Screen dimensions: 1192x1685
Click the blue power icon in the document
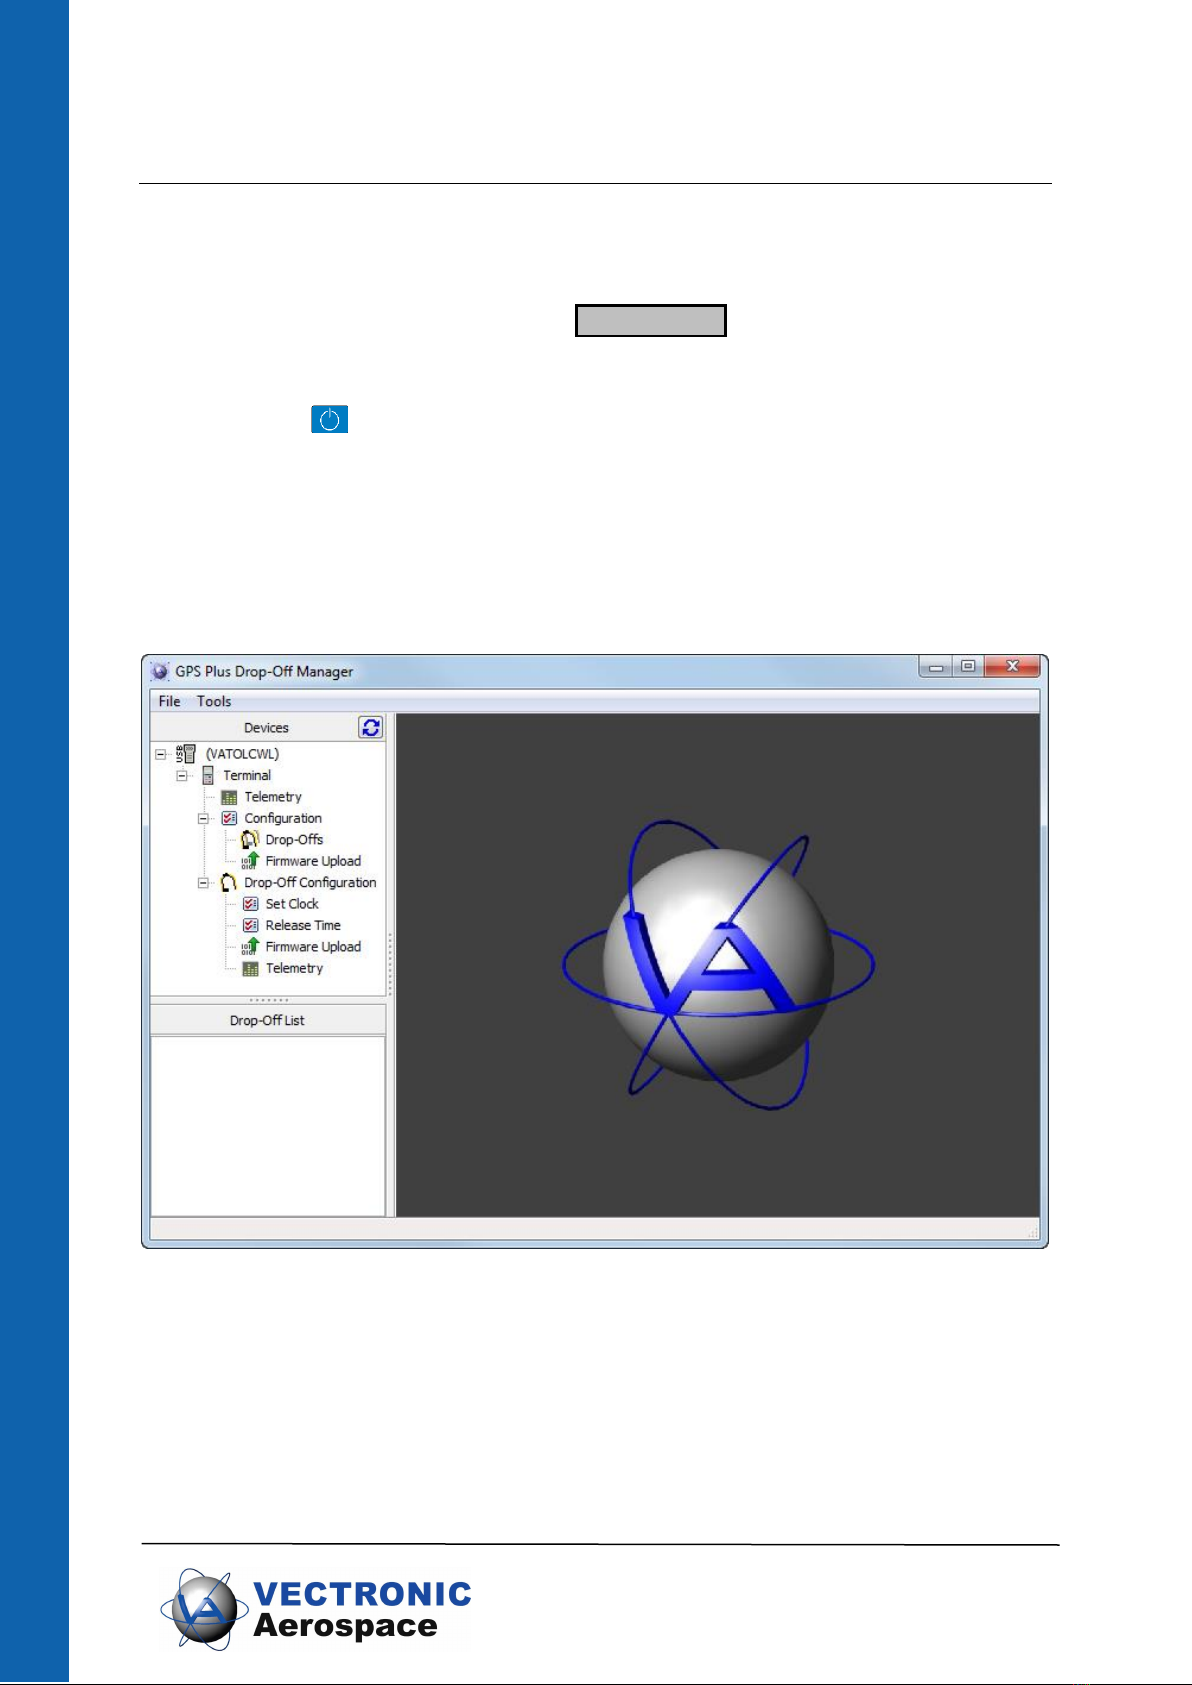click(x=330, y=419)
